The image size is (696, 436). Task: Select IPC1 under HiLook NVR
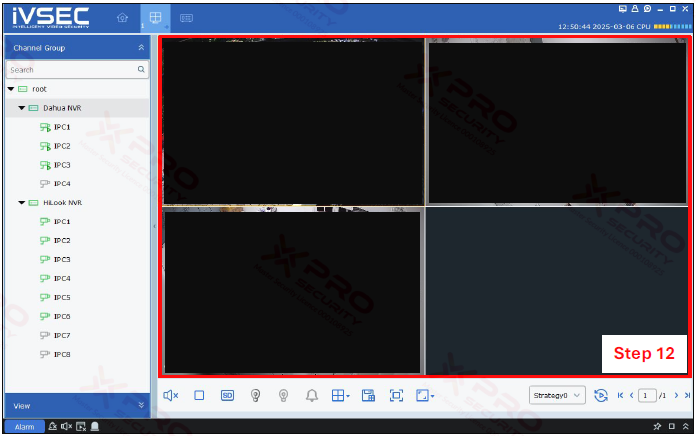[x=62, y=221]
